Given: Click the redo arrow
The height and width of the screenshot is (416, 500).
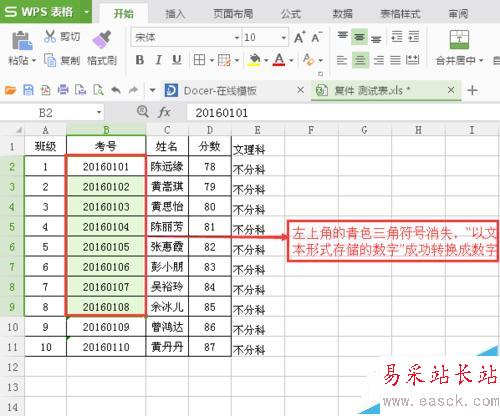Looking at the screenshot, I should click(x=133, y=90).
